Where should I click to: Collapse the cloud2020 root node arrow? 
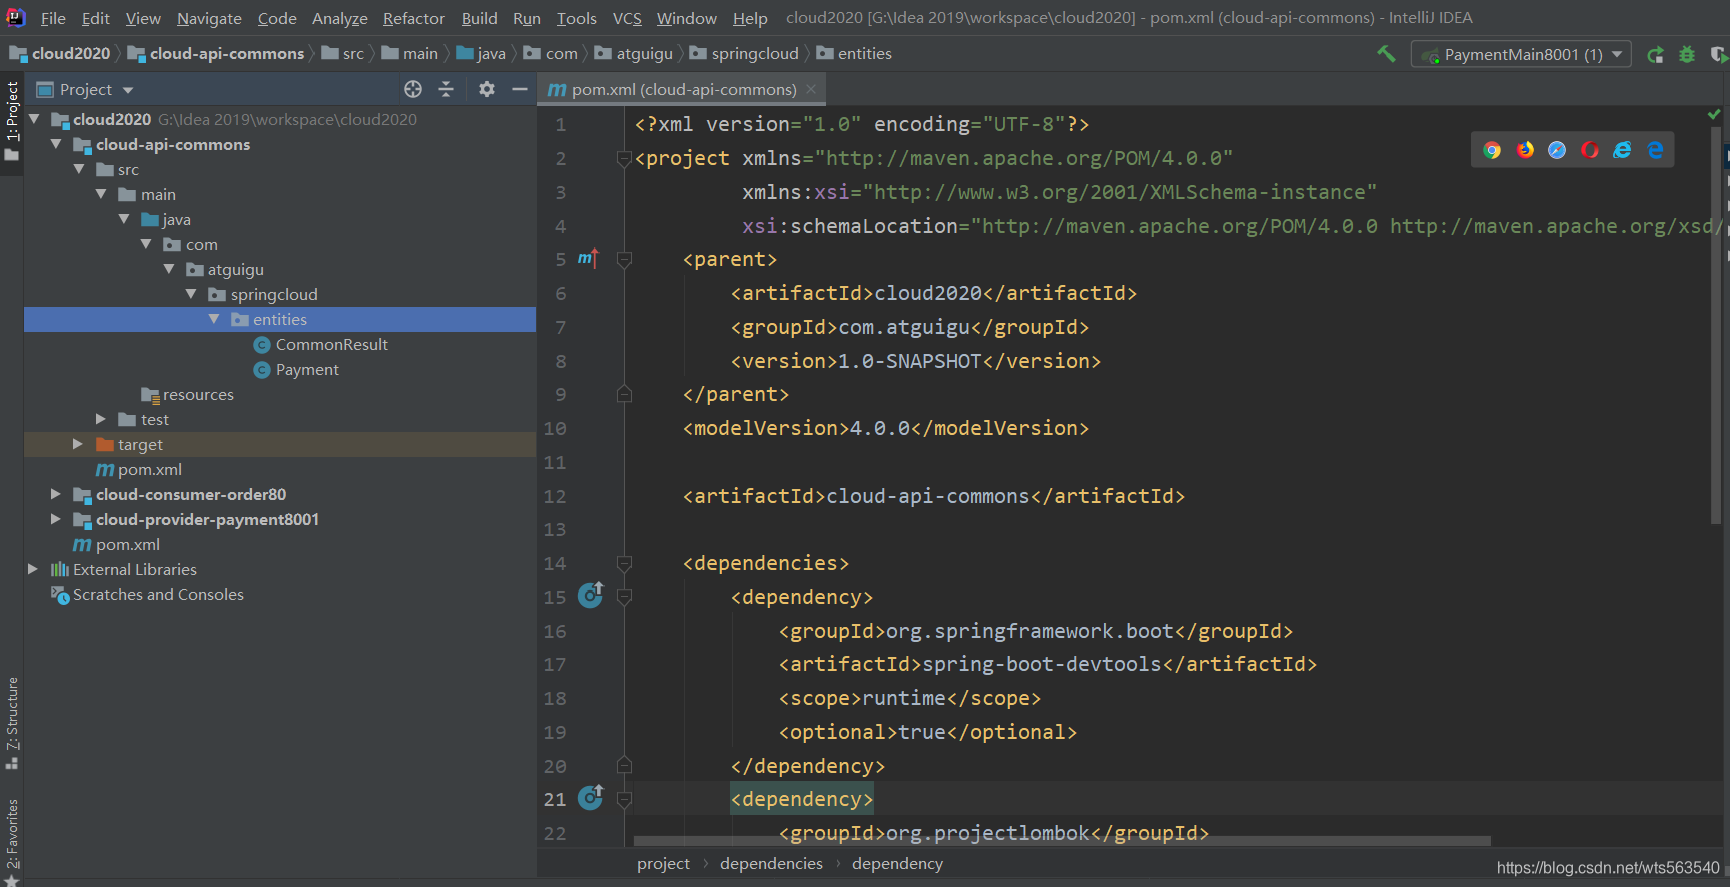pos(34,119)
